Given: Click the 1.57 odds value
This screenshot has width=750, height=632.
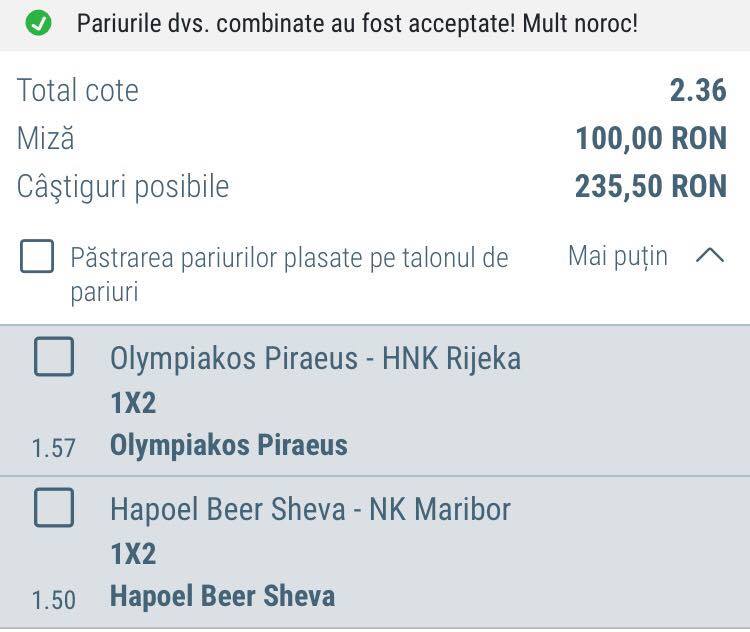Looking at the screenshot, I should pyautogui.click(x=54, y=448).
